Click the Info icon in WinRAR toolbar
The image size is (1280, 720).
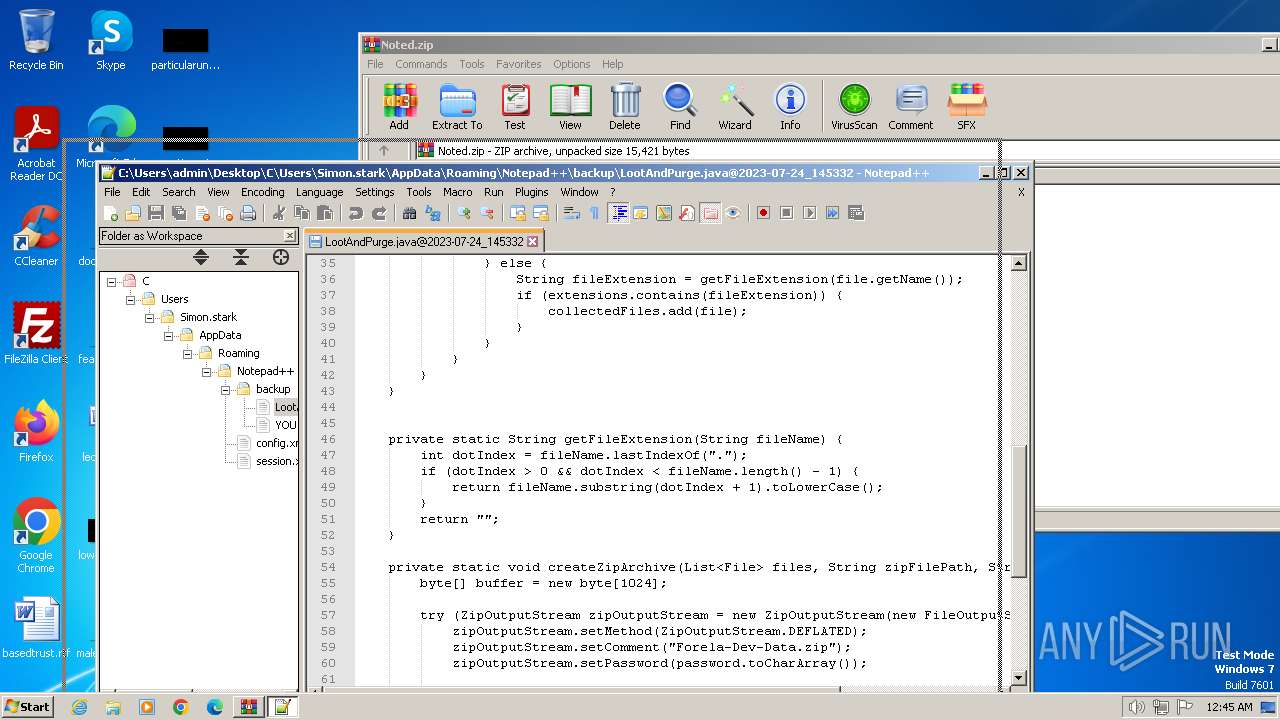point(790,107)
